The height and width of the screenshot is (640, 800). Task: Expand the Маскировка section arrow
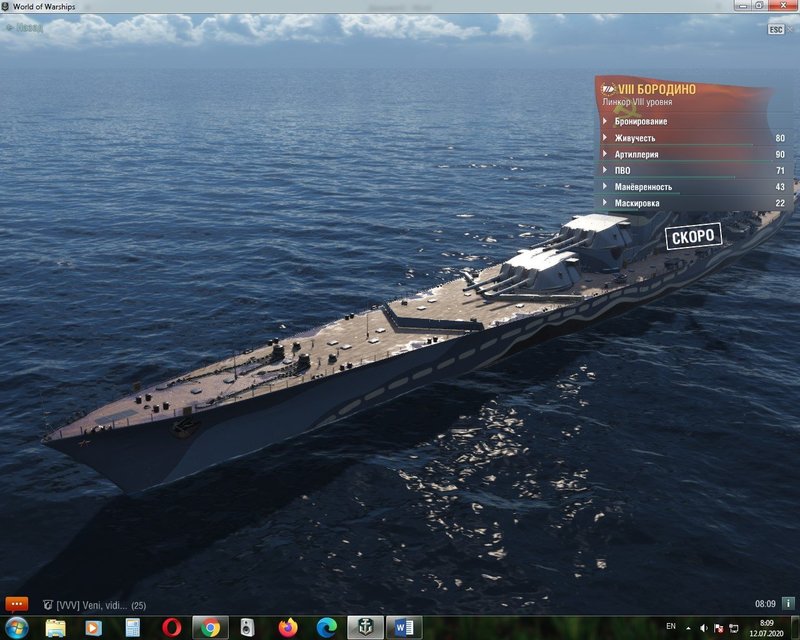[605, 203]
